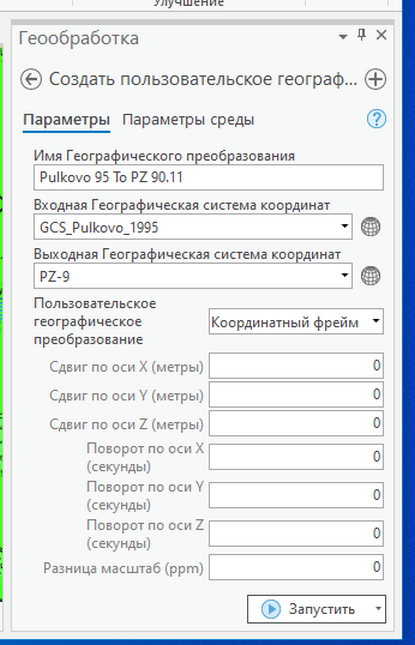The image size is (415, 645).
Task: Click the Геообработка pane title
Action: pos(79,38)
